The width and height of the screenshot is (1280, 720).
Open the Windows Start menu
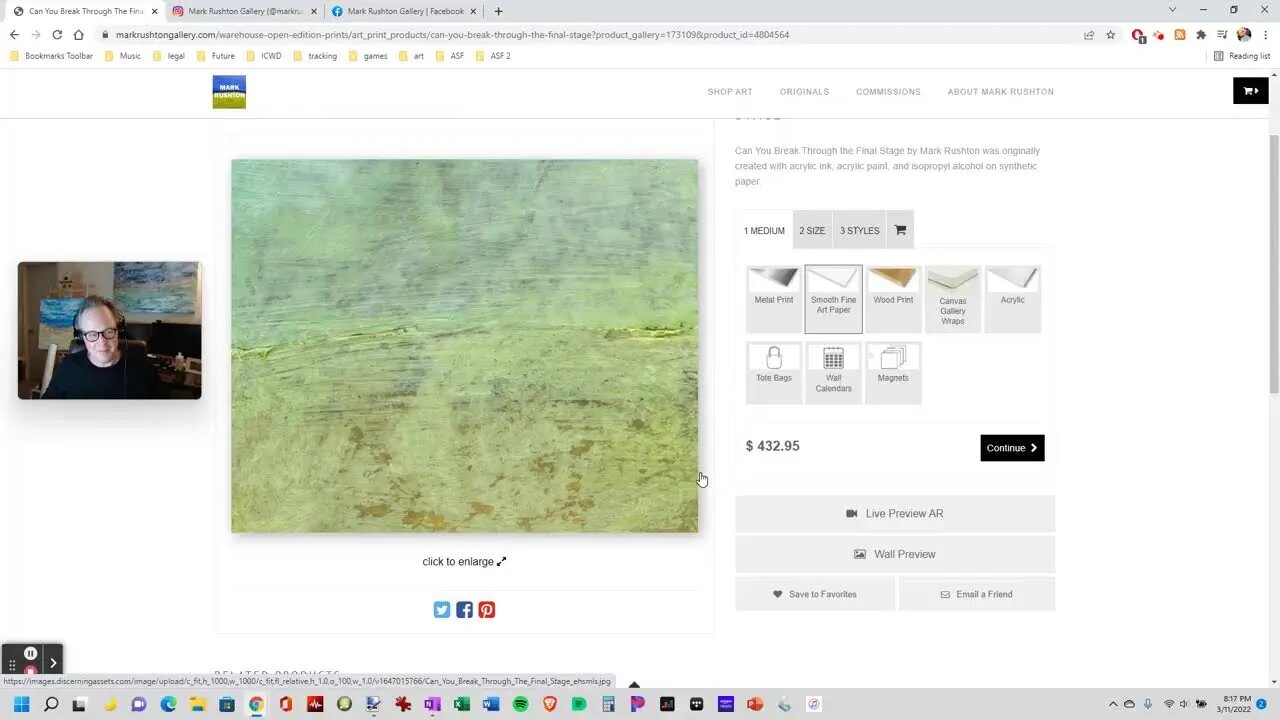pos(21,704)
